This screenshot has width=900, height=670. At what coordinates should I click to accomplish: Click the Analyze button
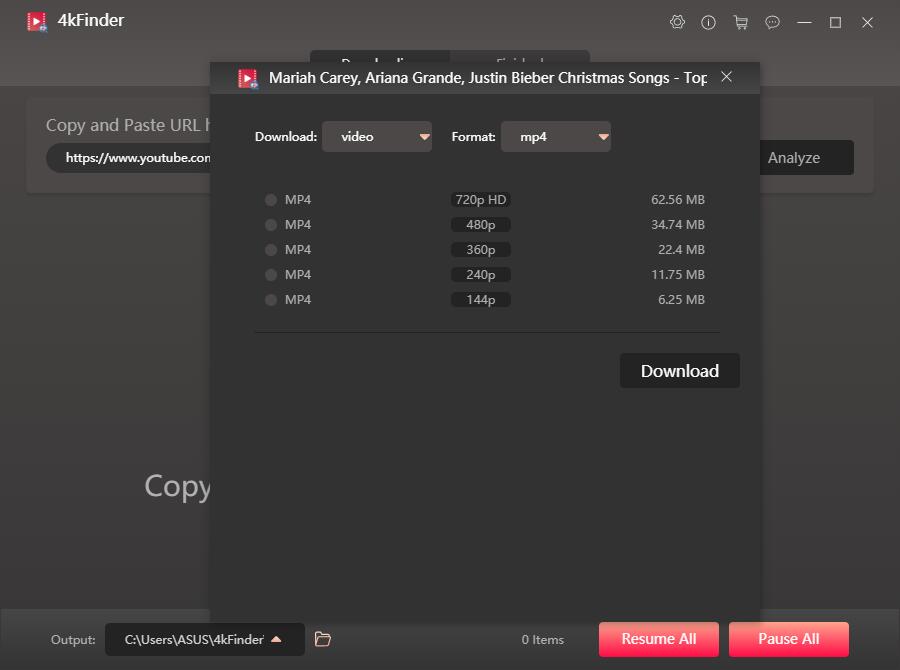tap(806, 157)
